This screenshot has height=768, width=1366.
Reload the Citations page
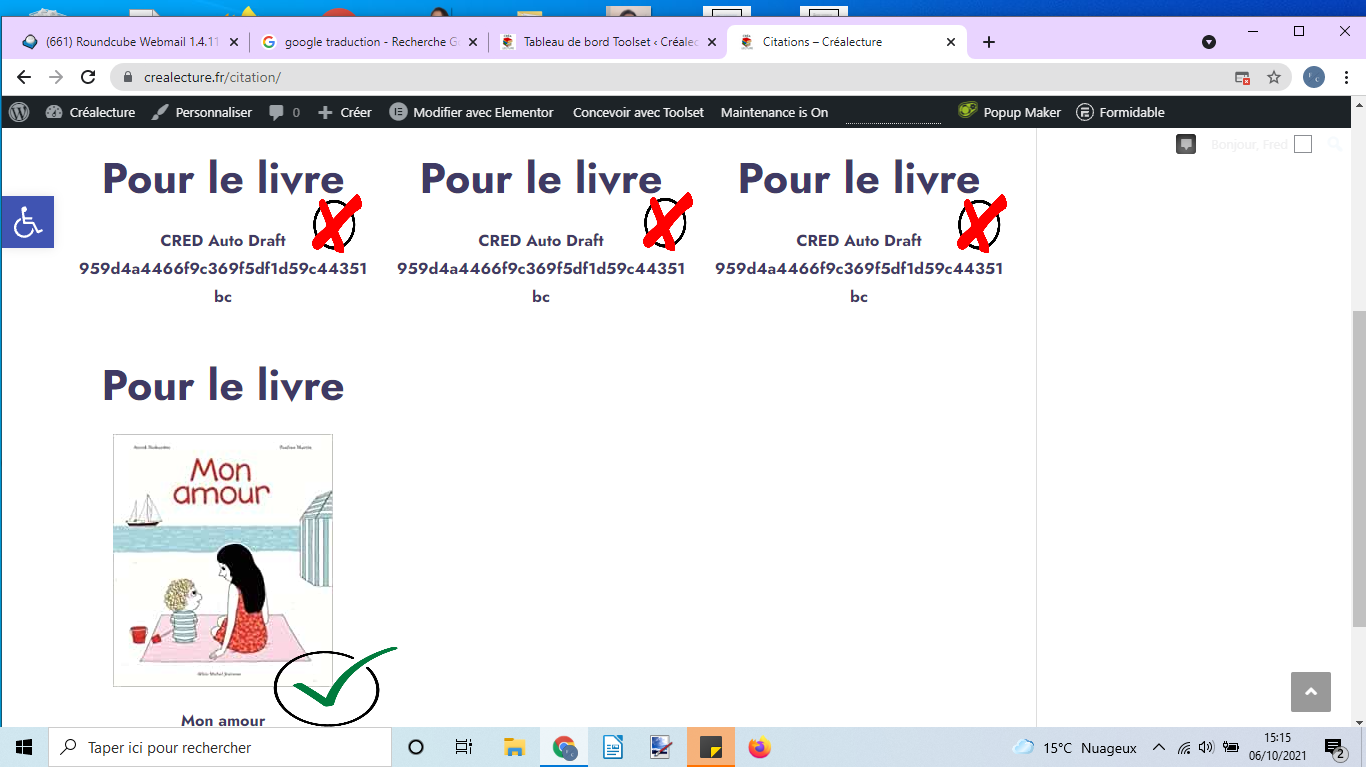pyautogui.click(x=88, y=77)
